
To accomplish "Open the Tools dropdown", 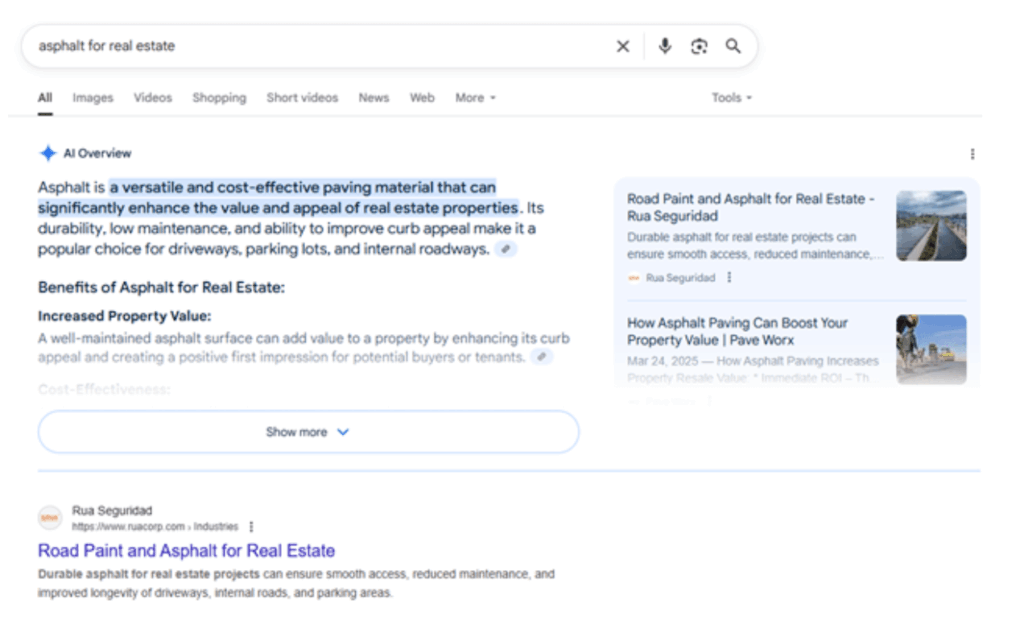I will click(731, 97).
